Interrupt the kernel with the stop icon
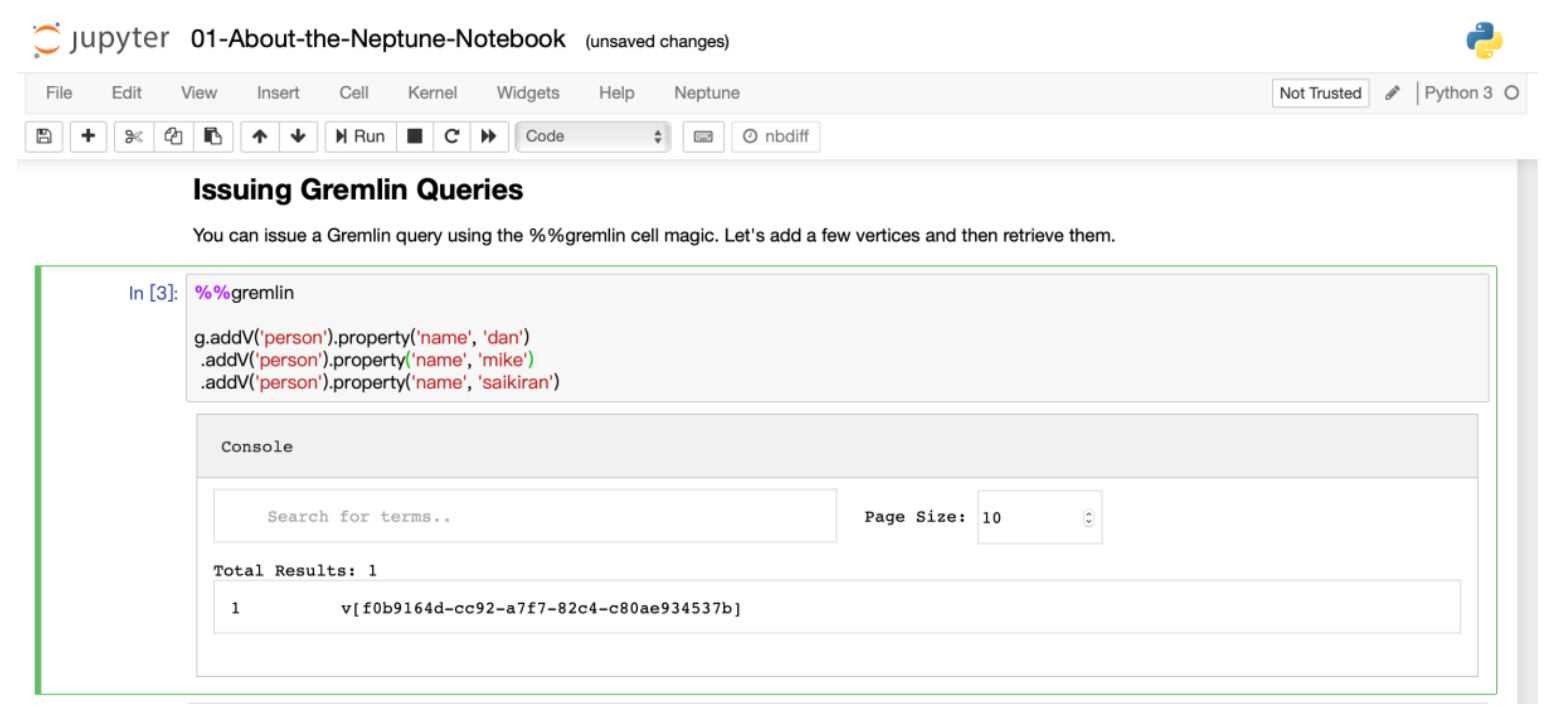The width and height of the screenshot is (1546, 706). [x=414, y=136]
